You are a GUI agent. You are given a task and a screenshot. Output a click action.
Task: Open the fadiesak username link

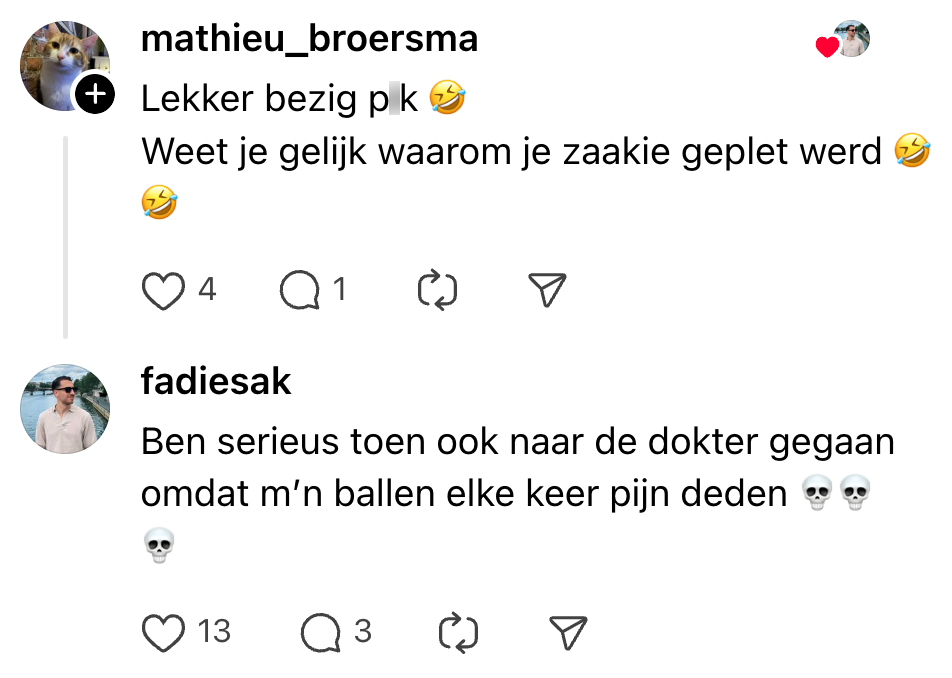pos(216,381)
